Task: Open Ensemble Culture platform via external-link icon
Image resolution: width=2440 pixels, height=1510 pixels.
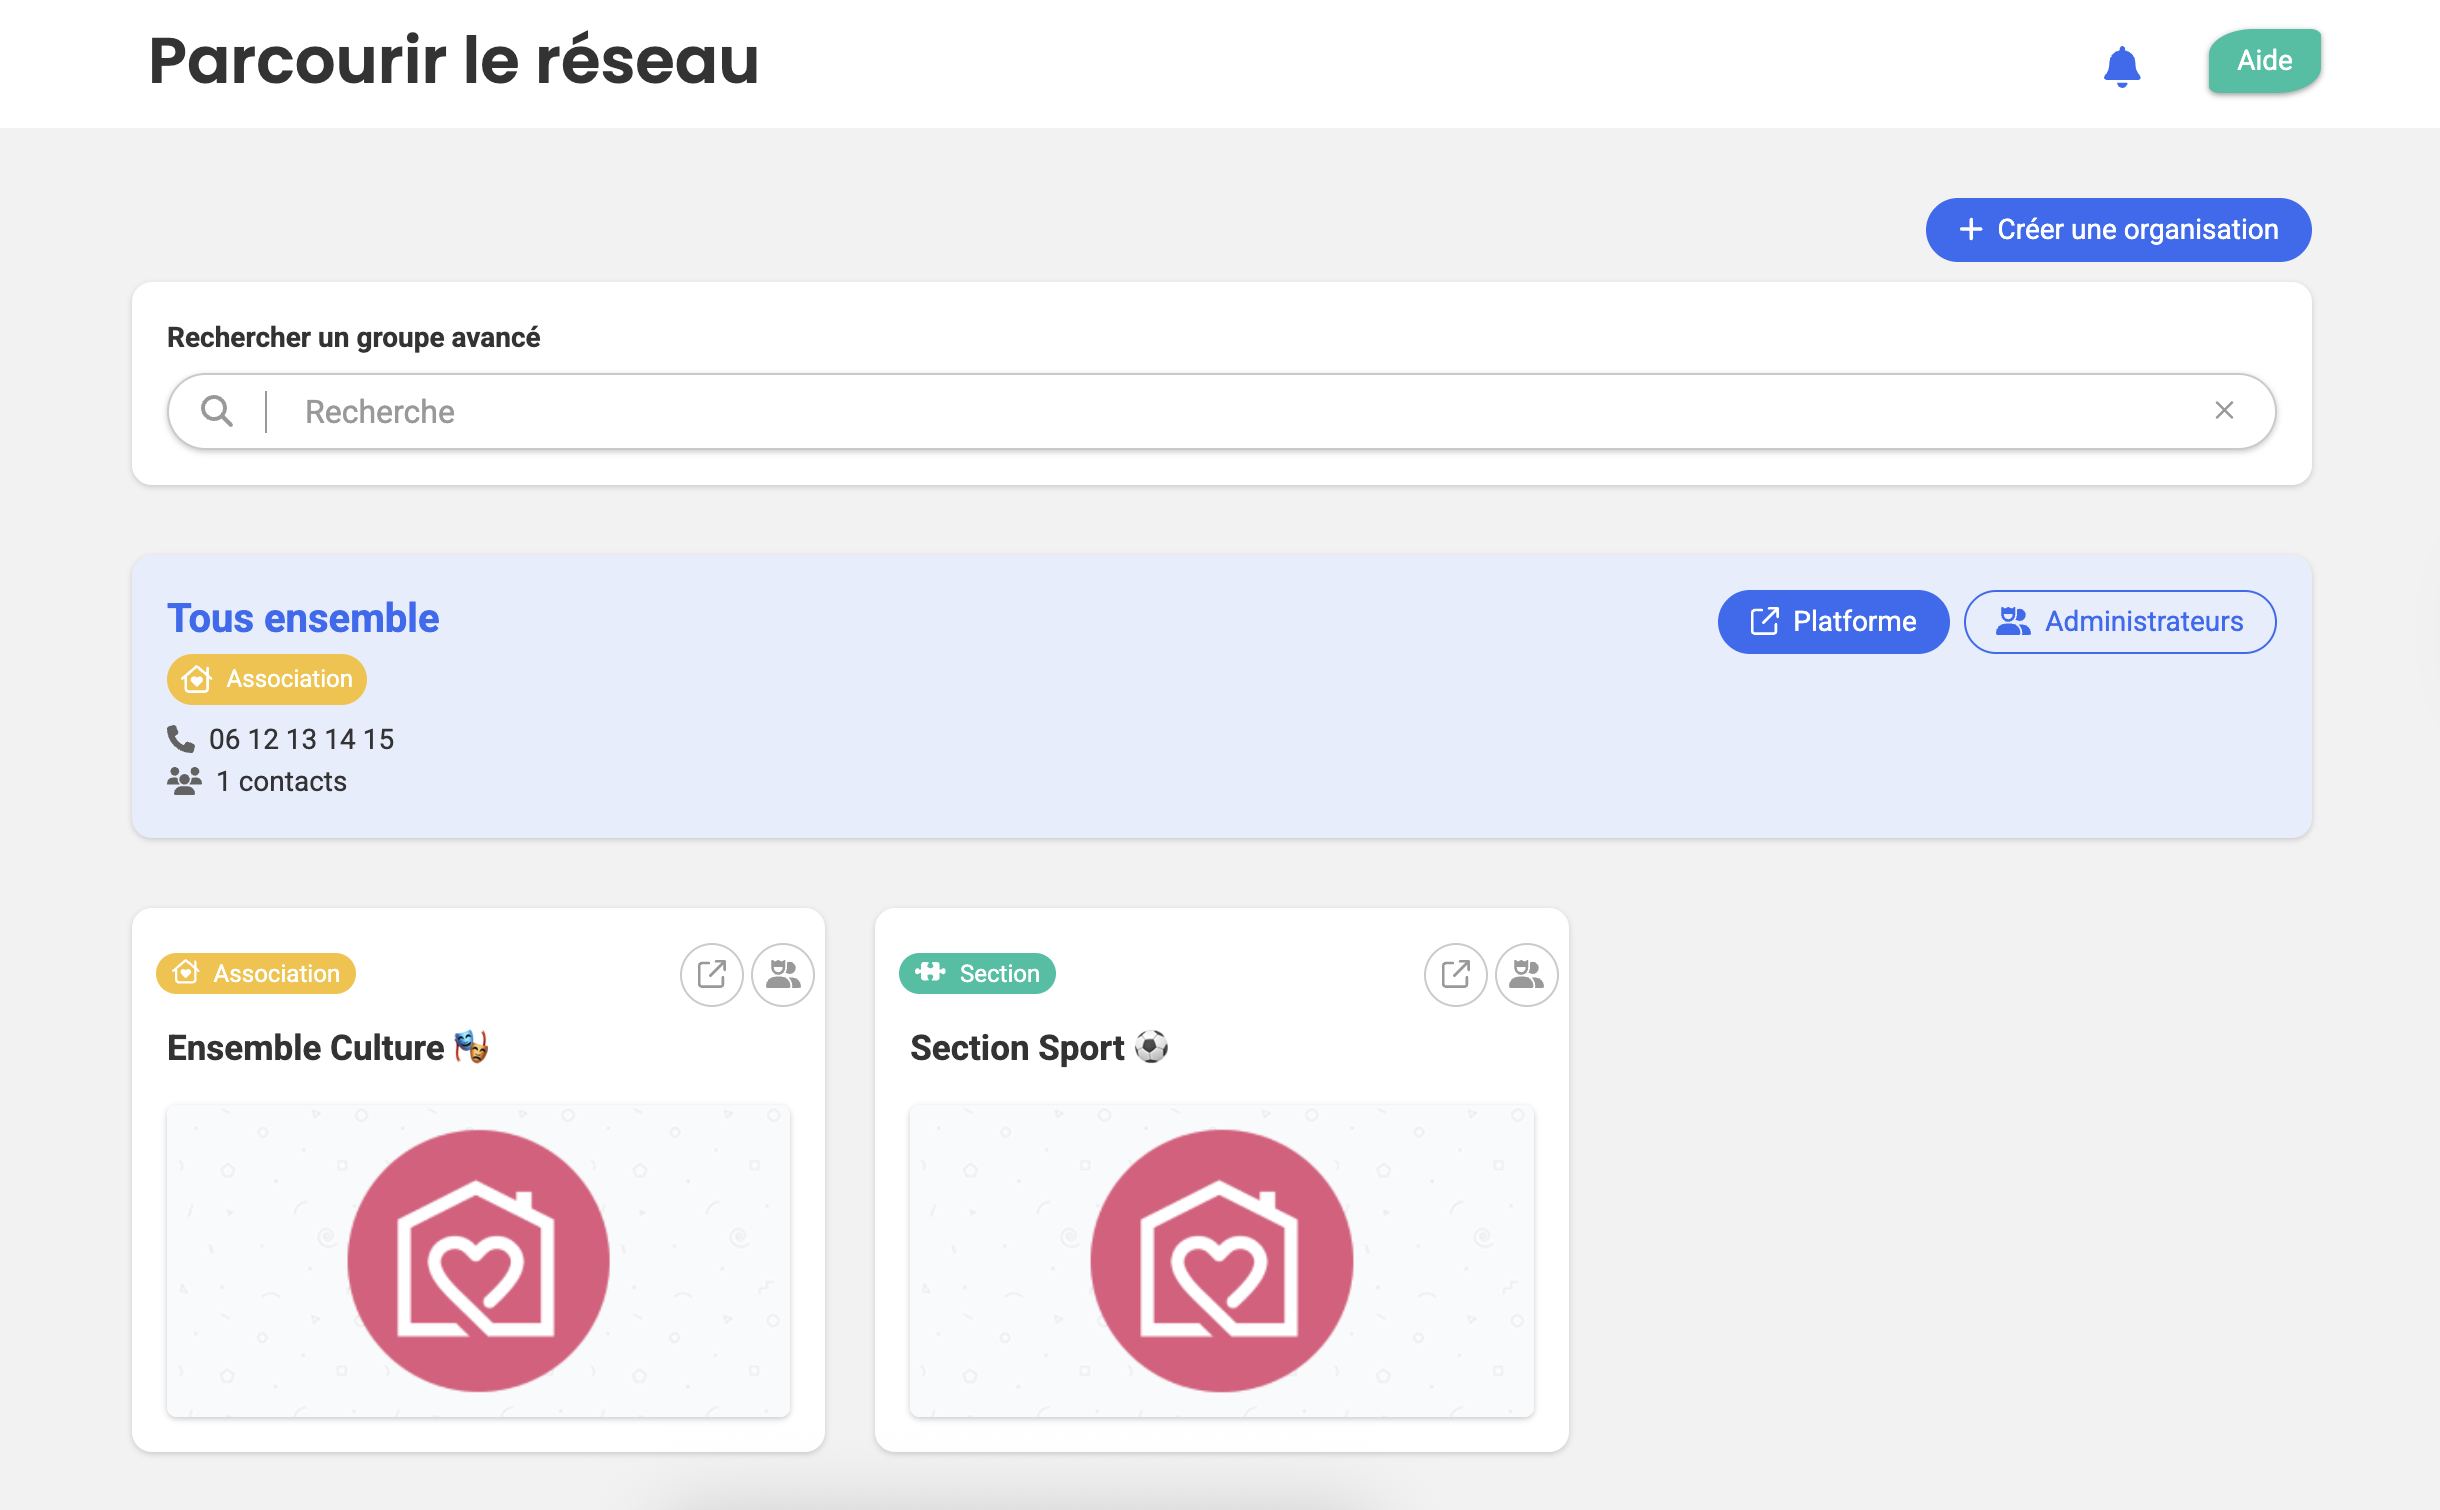Action: pos(711,974)
